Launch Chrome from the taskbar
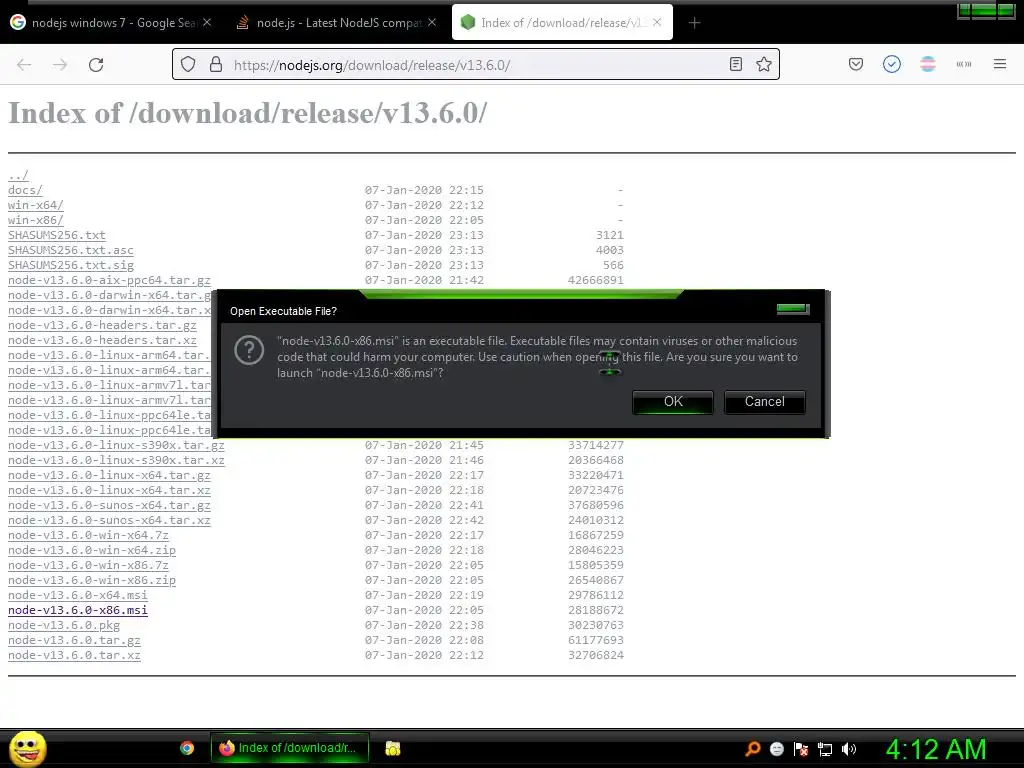 (x=187, y=748)
